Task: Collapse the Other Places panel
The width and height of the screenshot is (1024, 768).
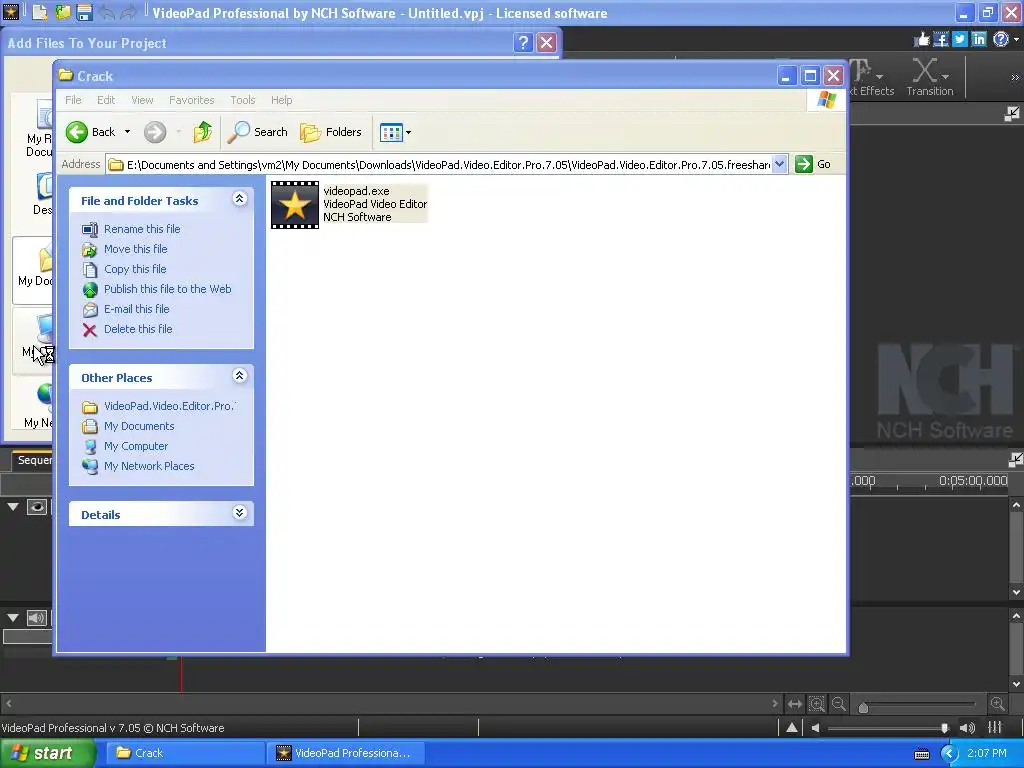Action: 240,376
